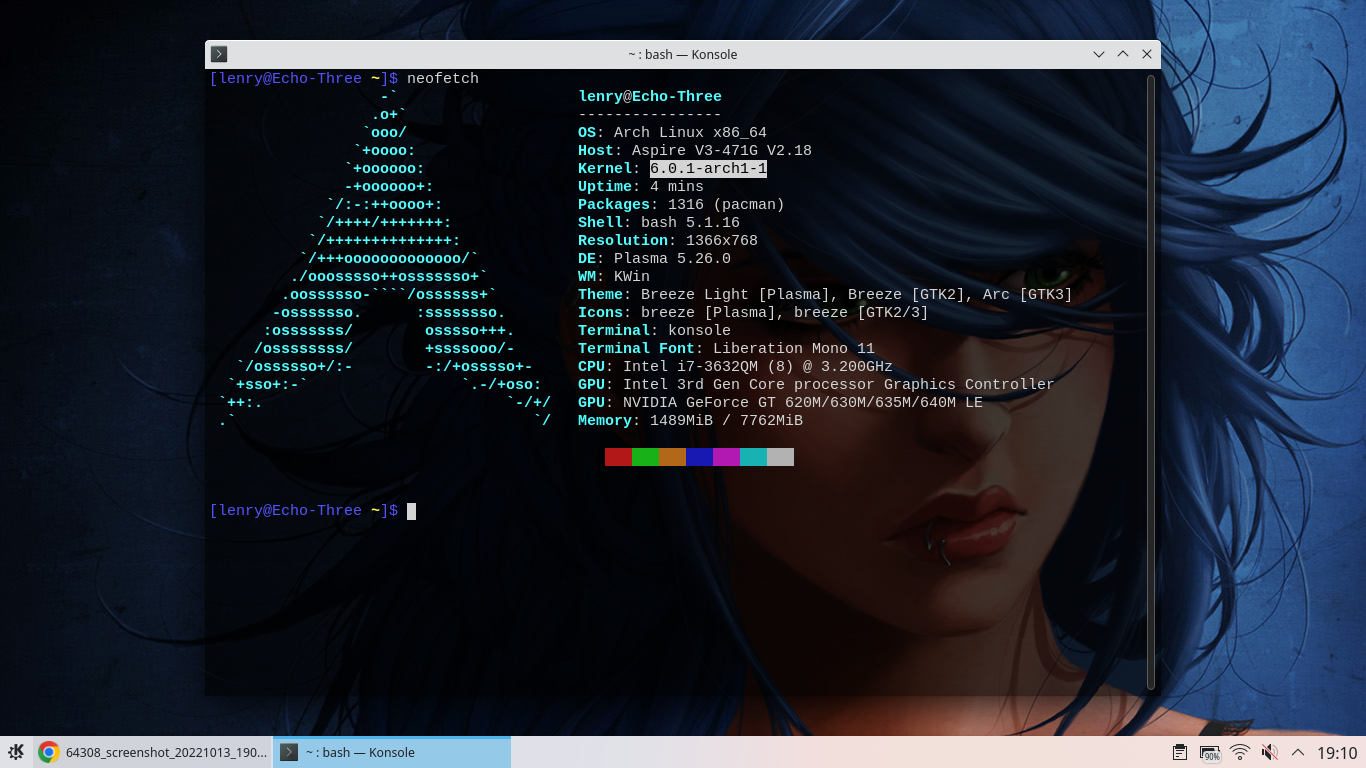Click the terminal cursor at the bottom prompt
The height and width of the screenshot is (768, 1366).
(x=411, y=511)
